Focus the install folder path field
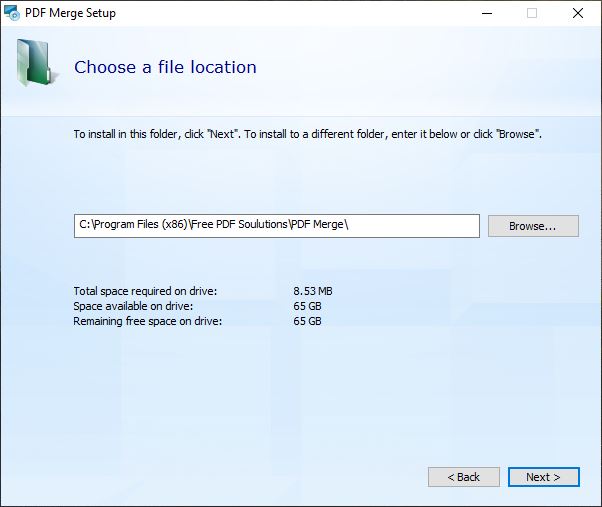This screenshot has height=507, width=602. coord(277,226)
